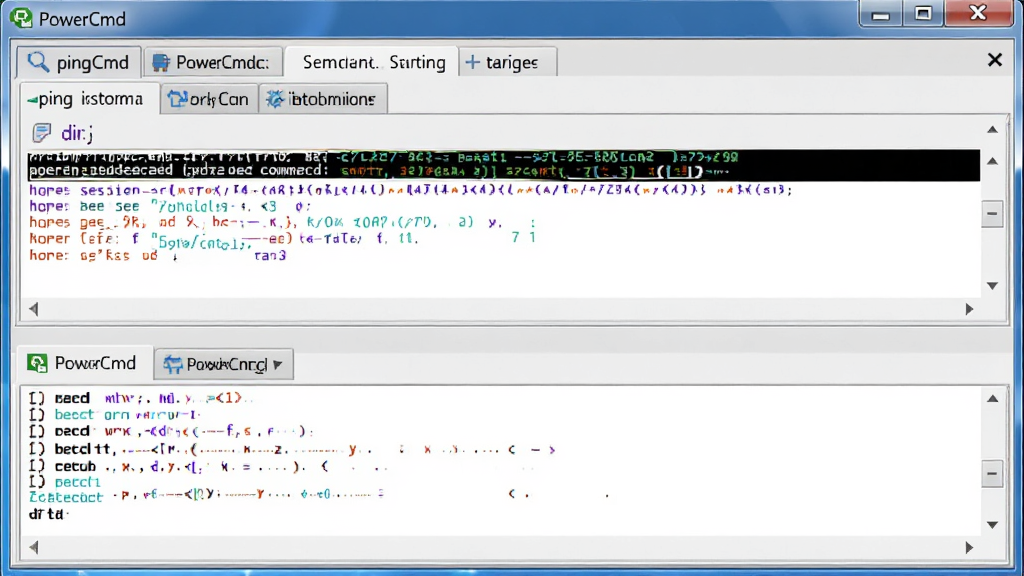Switch to the PowerCmdc: tab
Image resolution: width=1024 pixels, height=576 pixels.
pos(212,62)
